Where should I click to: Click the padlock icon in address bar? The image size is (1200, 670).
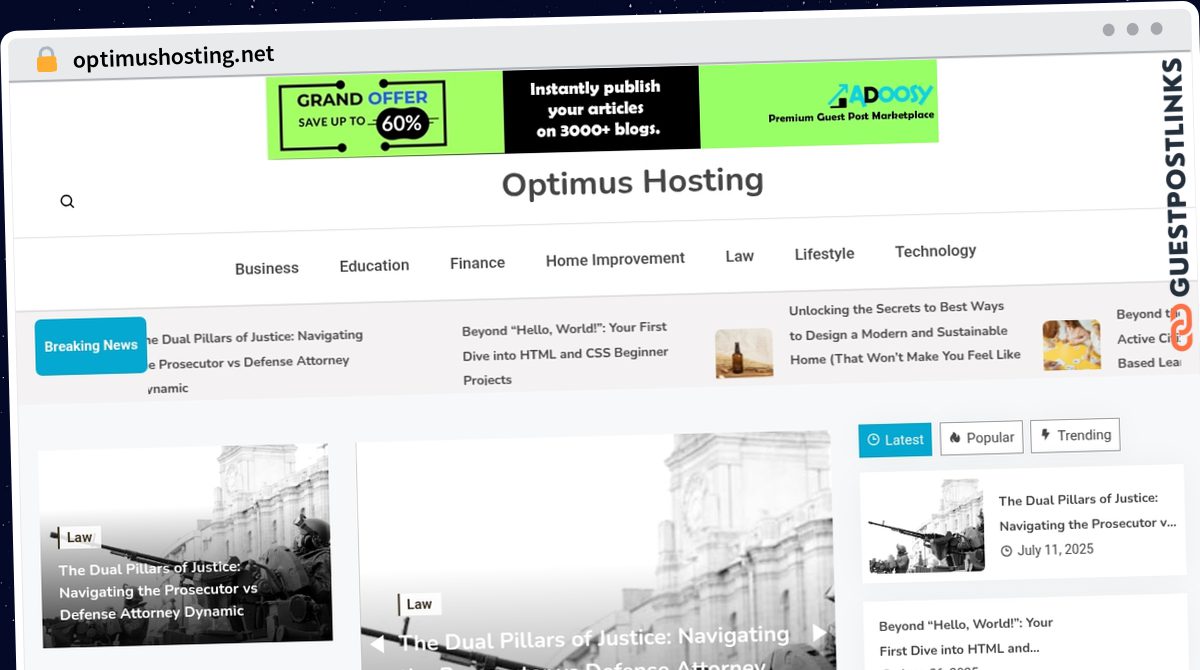47,59
